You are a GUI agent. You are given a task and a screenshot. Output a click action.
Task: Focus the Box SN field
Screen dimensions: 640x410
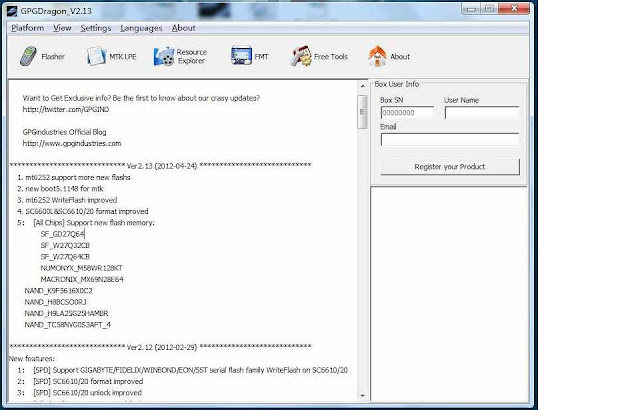click(407, 113)
